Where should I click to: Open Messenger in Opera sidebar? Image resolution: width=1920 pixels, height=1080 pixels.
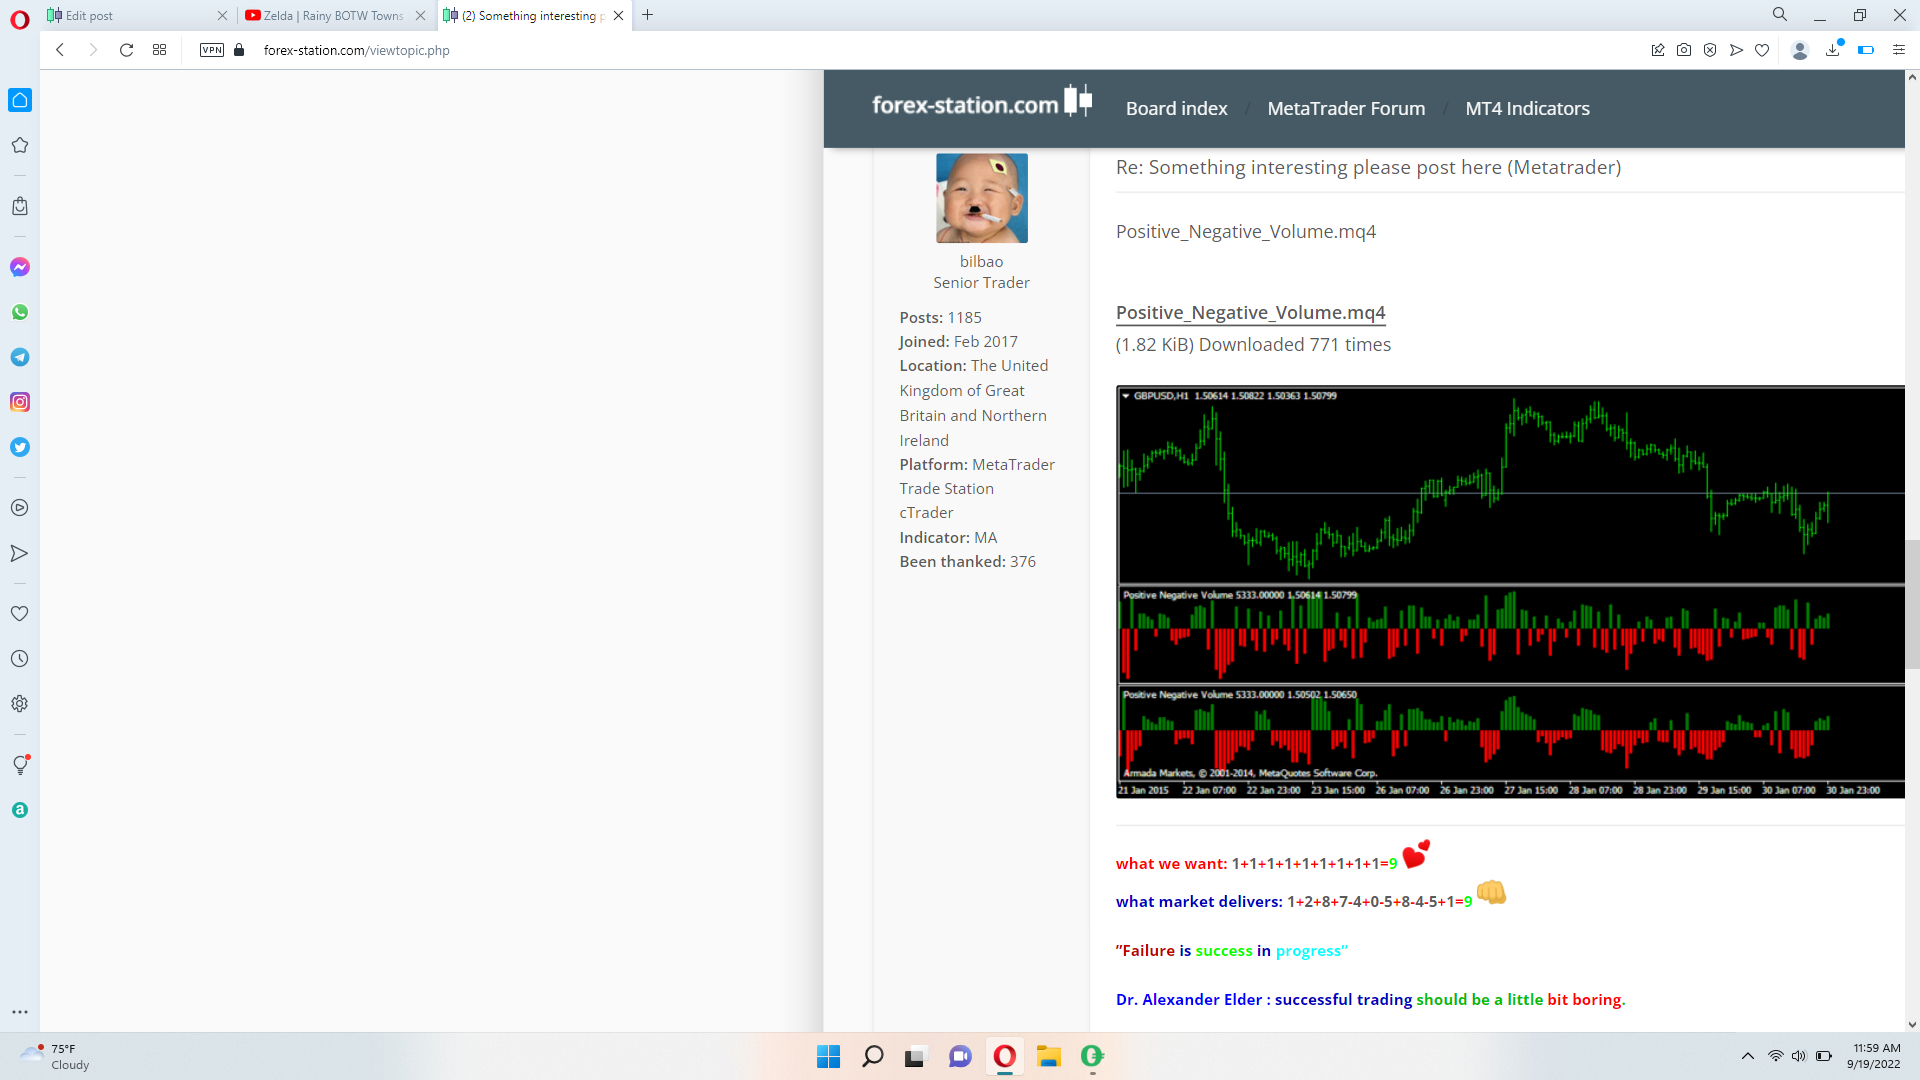20,267
